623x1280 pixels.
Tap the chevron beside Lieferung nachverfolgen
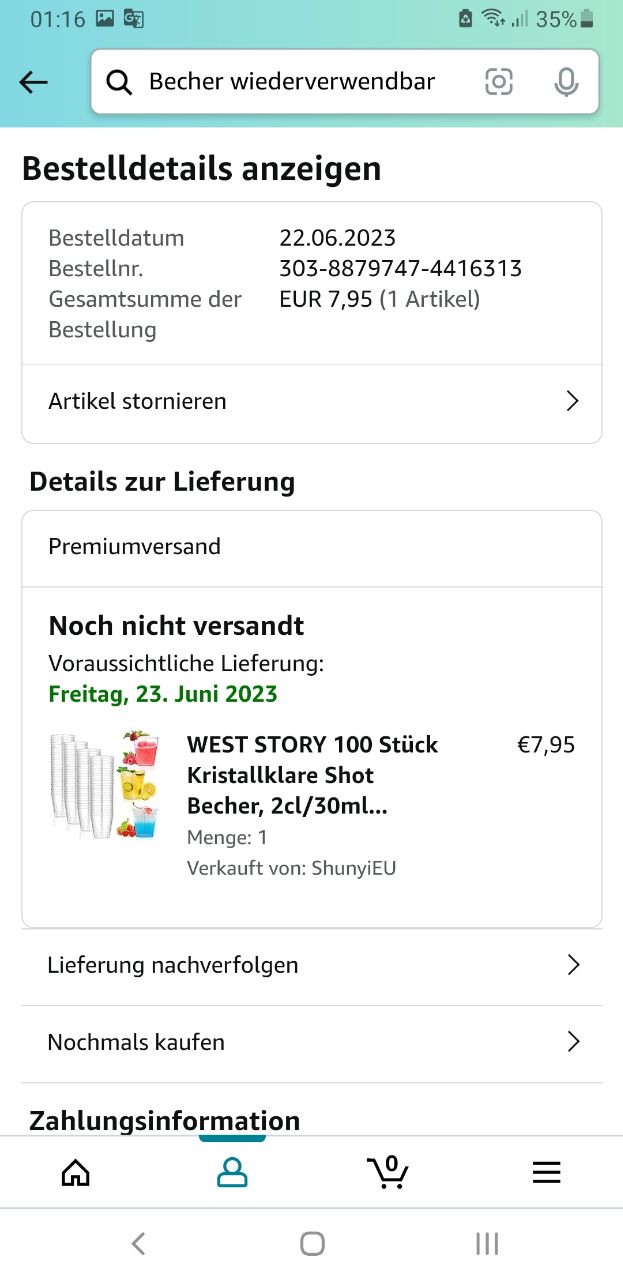pos(573,965)
